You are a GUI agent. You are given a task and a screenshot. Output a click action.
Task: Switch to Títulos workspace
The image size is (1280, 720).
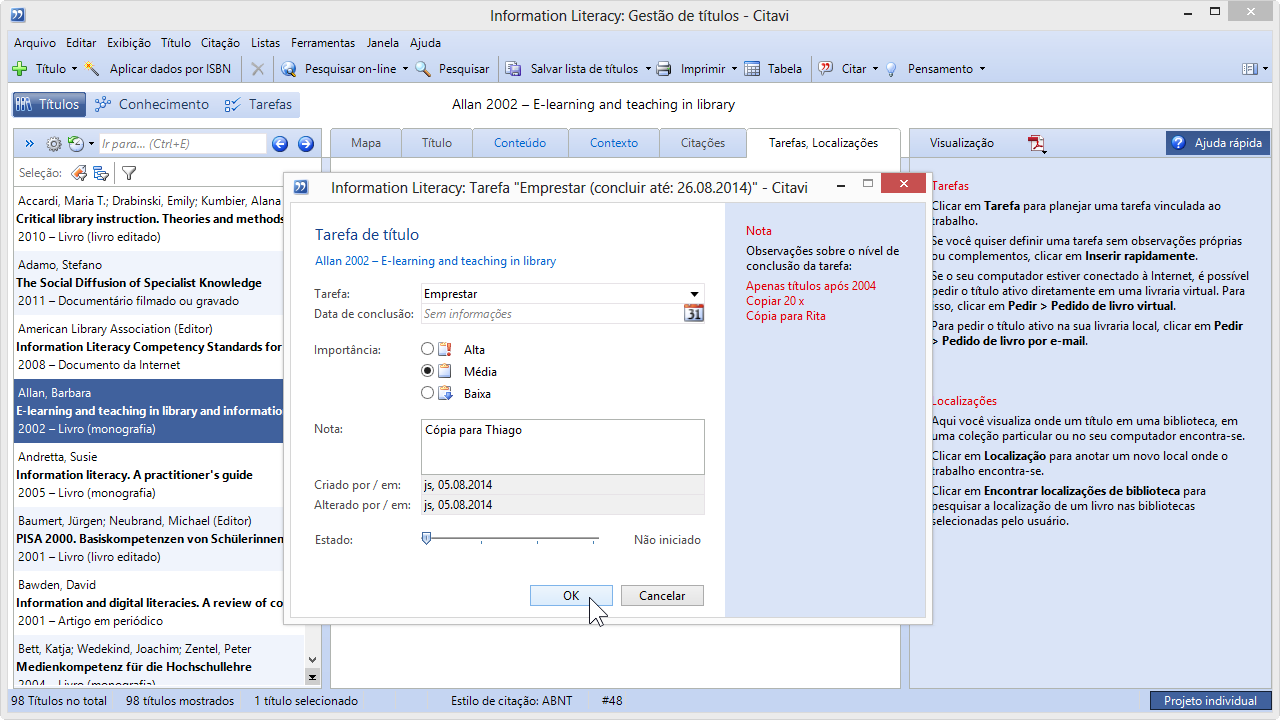point(48,104)
